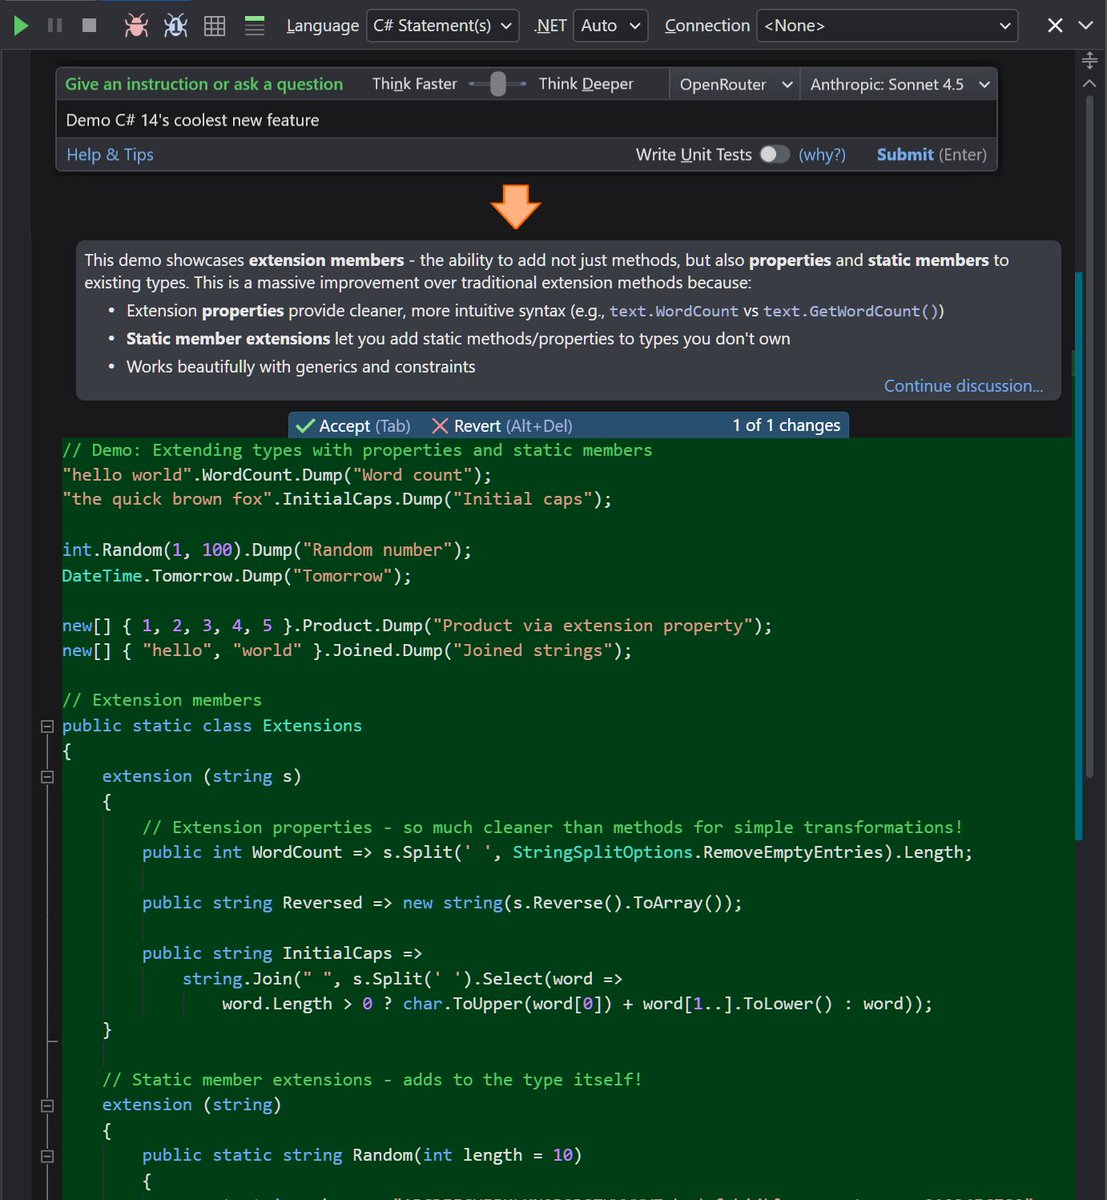Switch AI provider using the OpenRouter dropdown
The height and width of the screenshot is (1200, 1107).
pyautogui.click(x=735, y=84)
